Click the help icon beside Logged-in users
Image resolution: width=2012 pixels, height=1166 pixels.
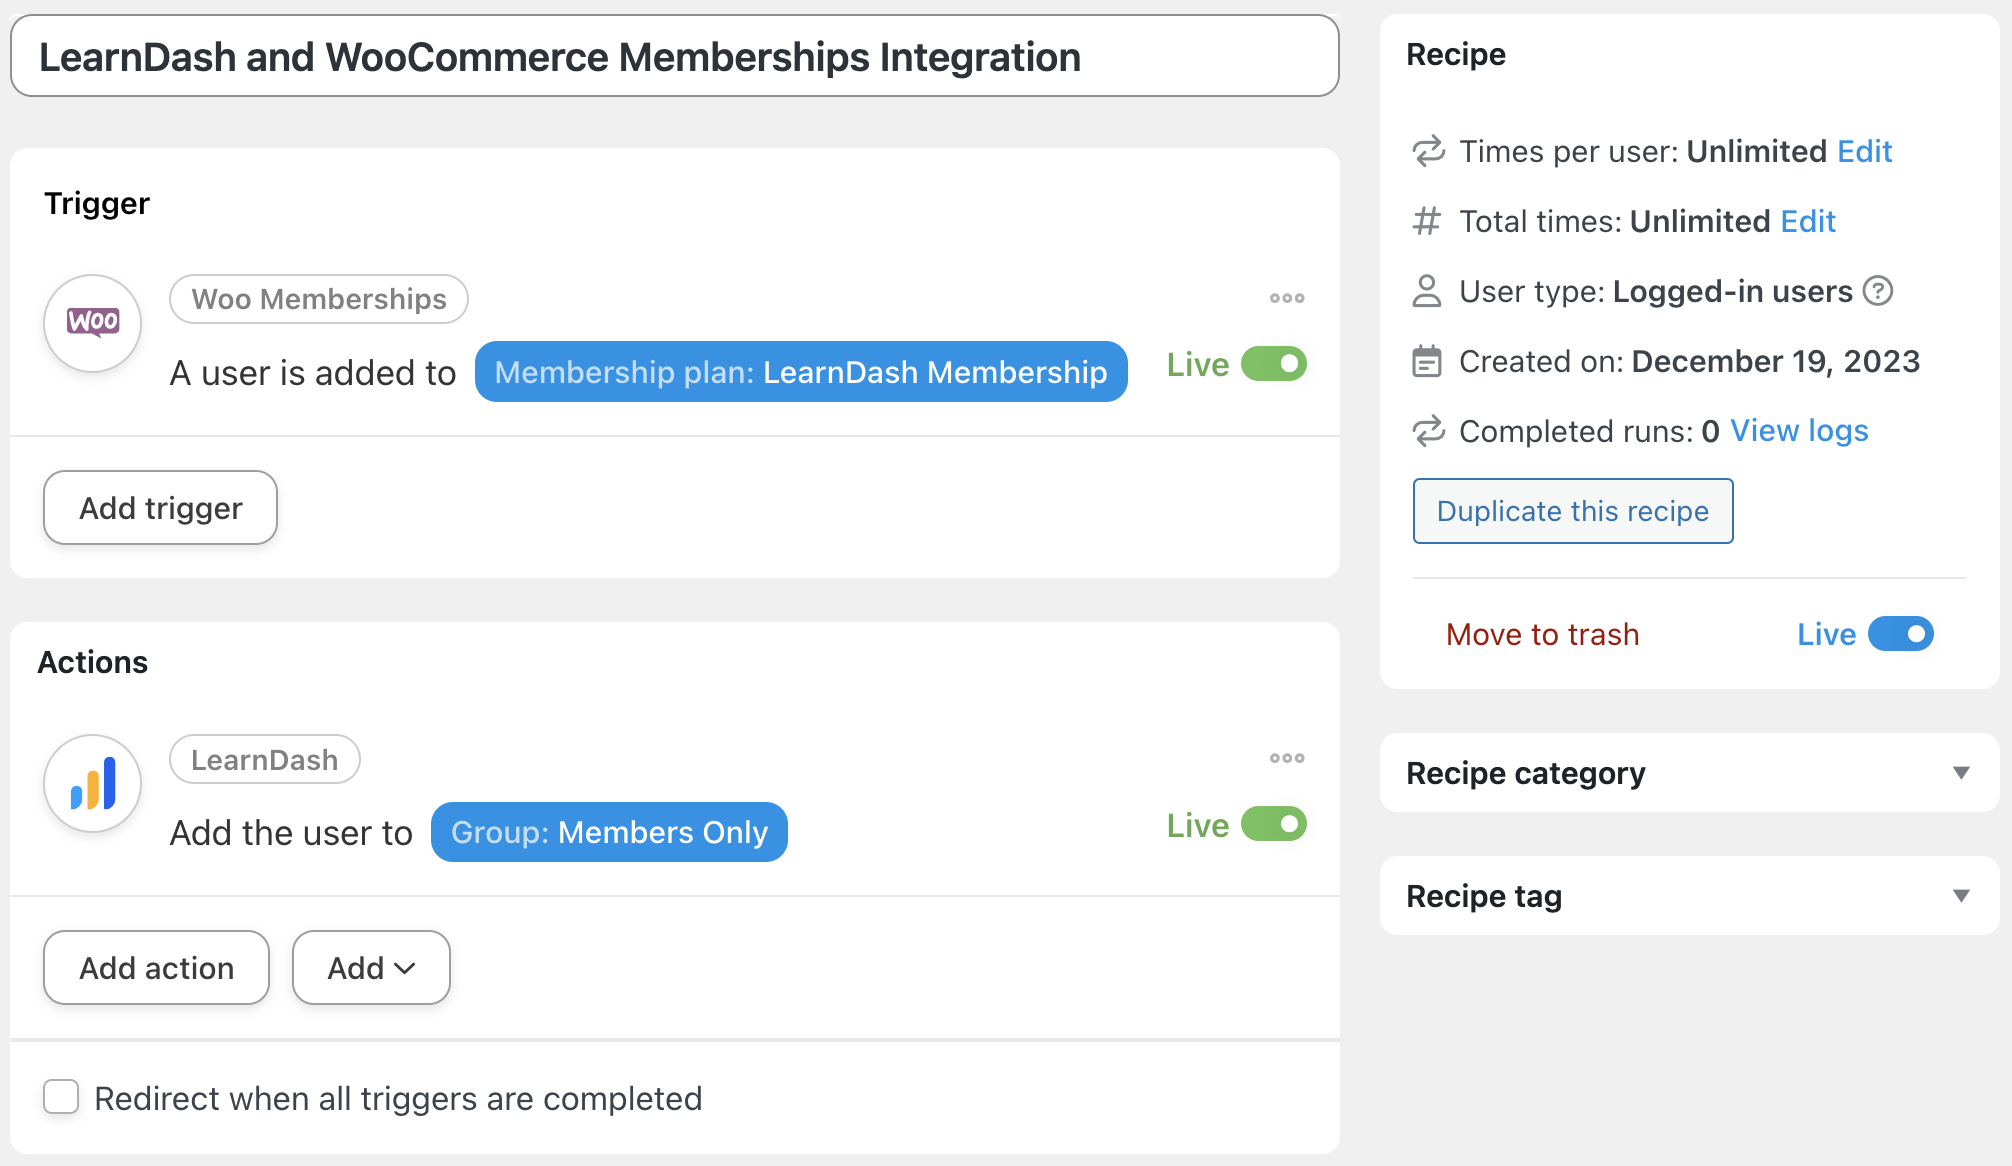[1879, 291]
